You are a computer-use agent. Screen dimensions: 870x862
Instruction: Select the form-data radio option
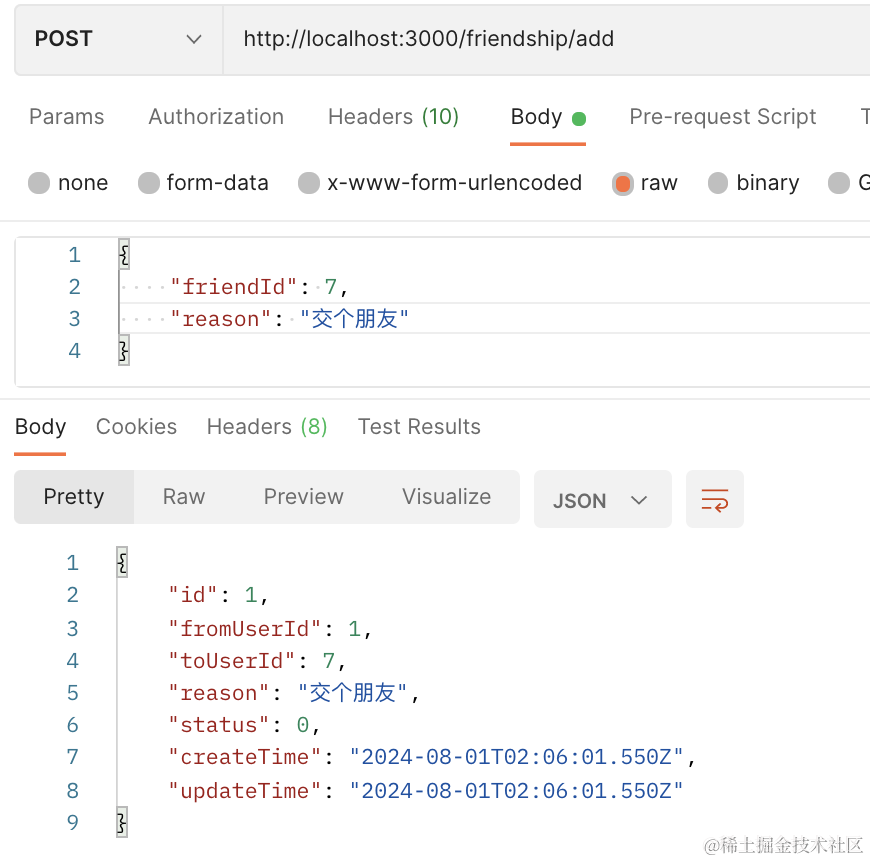[x=149, y=183]
